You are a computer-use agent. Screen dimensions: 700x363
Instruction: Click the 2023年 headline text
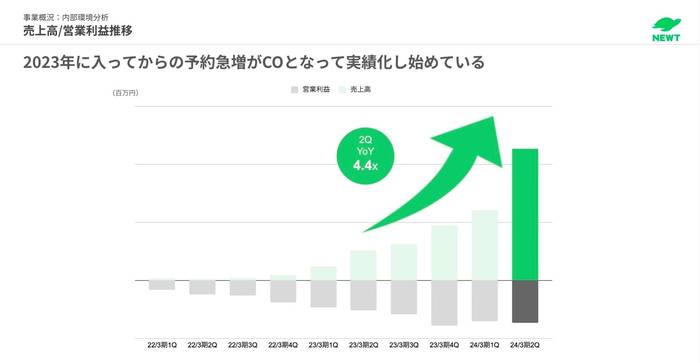pos(254,62)
